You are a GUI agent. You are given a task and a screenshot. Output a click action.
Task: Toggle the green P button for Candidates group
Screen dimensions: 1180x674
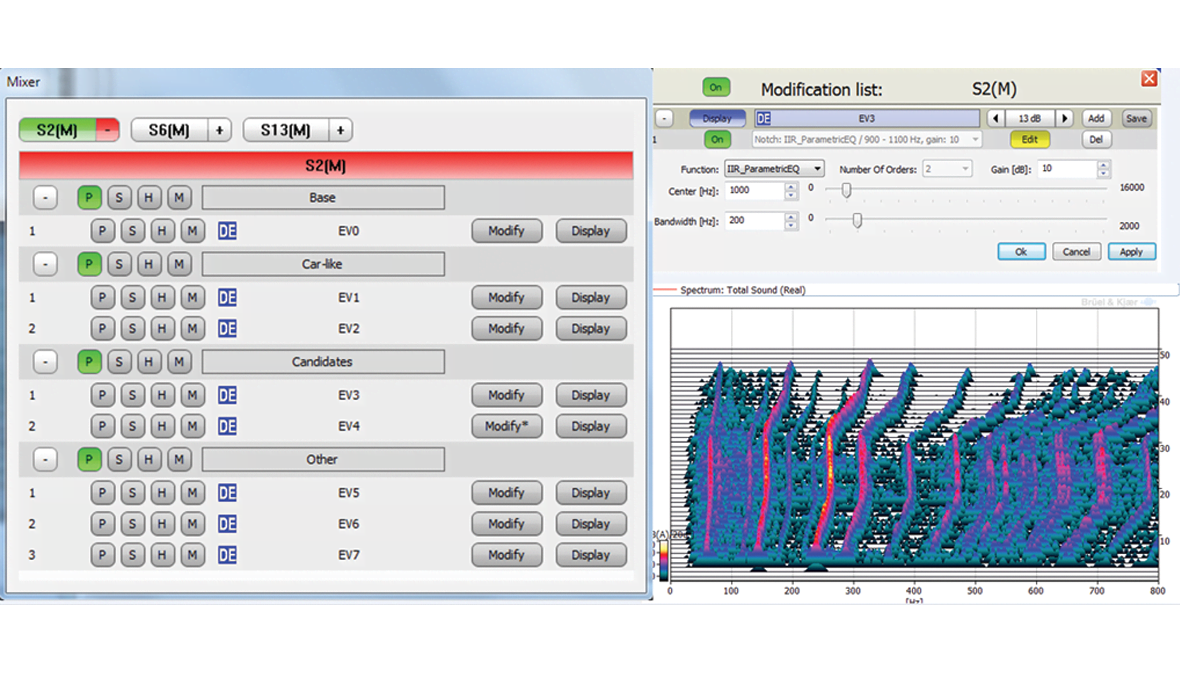89,362
